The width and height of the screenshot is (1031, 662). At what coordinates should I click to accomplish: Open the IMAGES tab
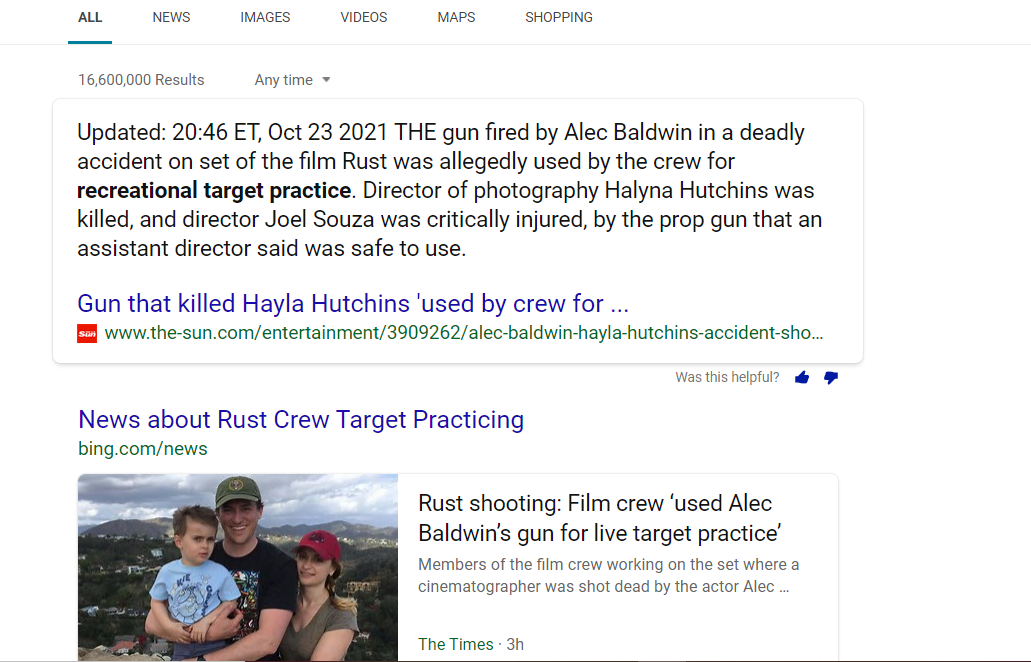pyautogui.click(x=265, y=18)
